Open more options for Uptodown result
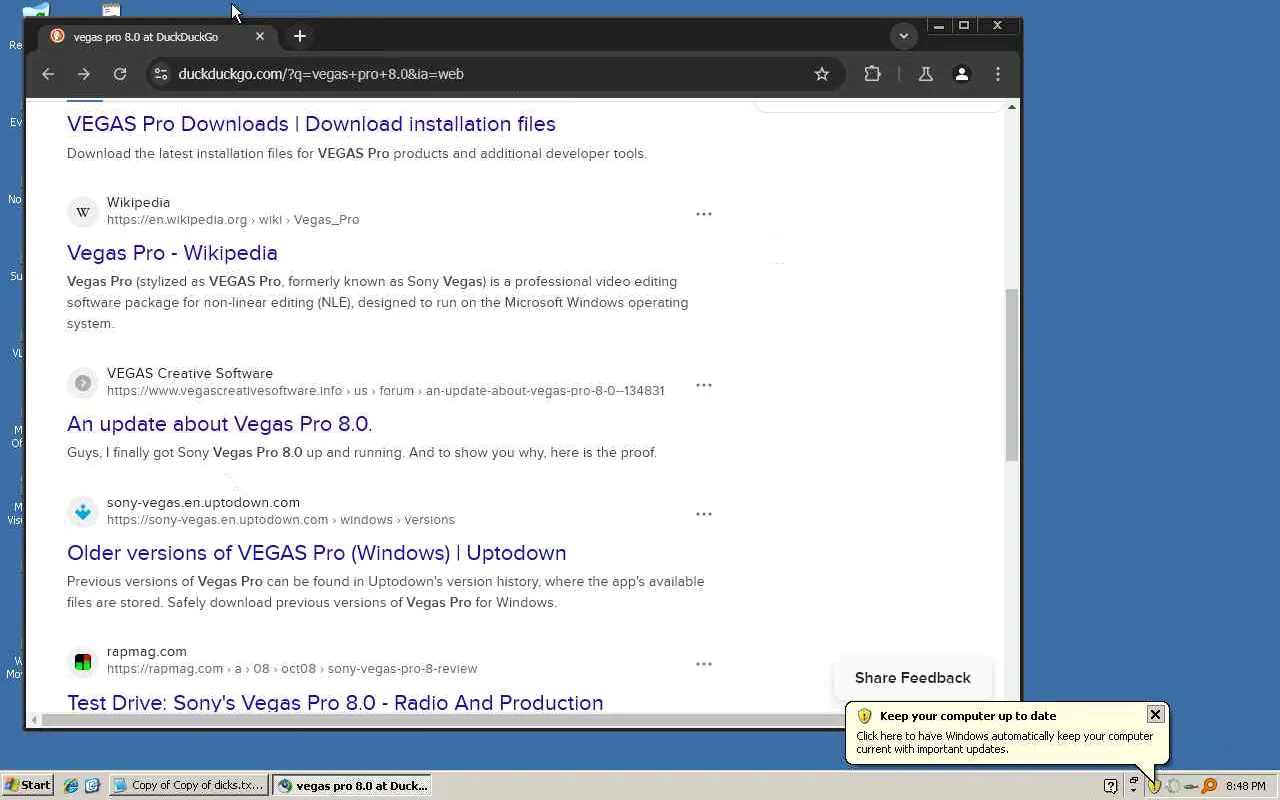The image size is (1280, 800). pos(704,514)
